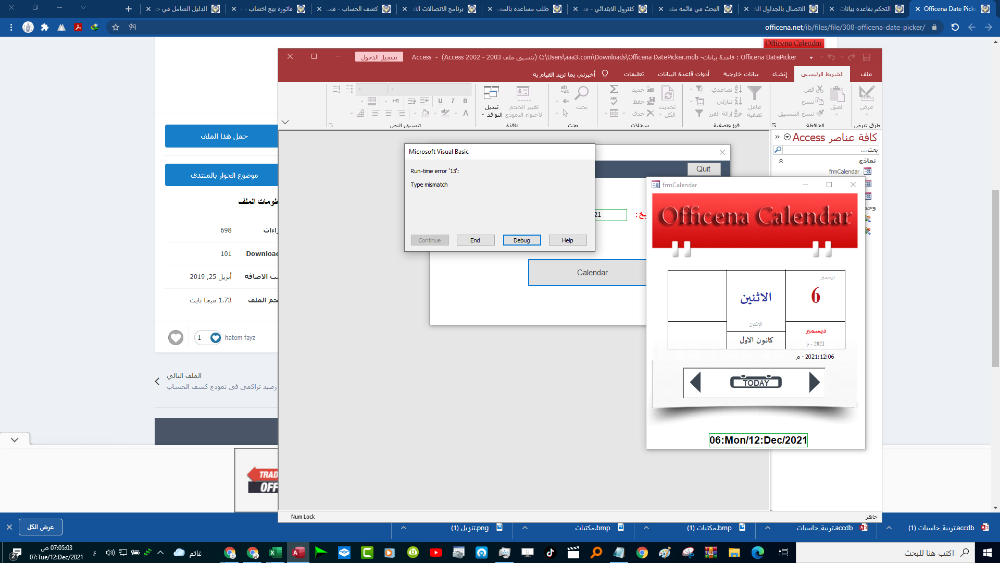This screenshot has width=1000, height=563.
Task: Go to next day with right arrow
Action: [814, 383]
